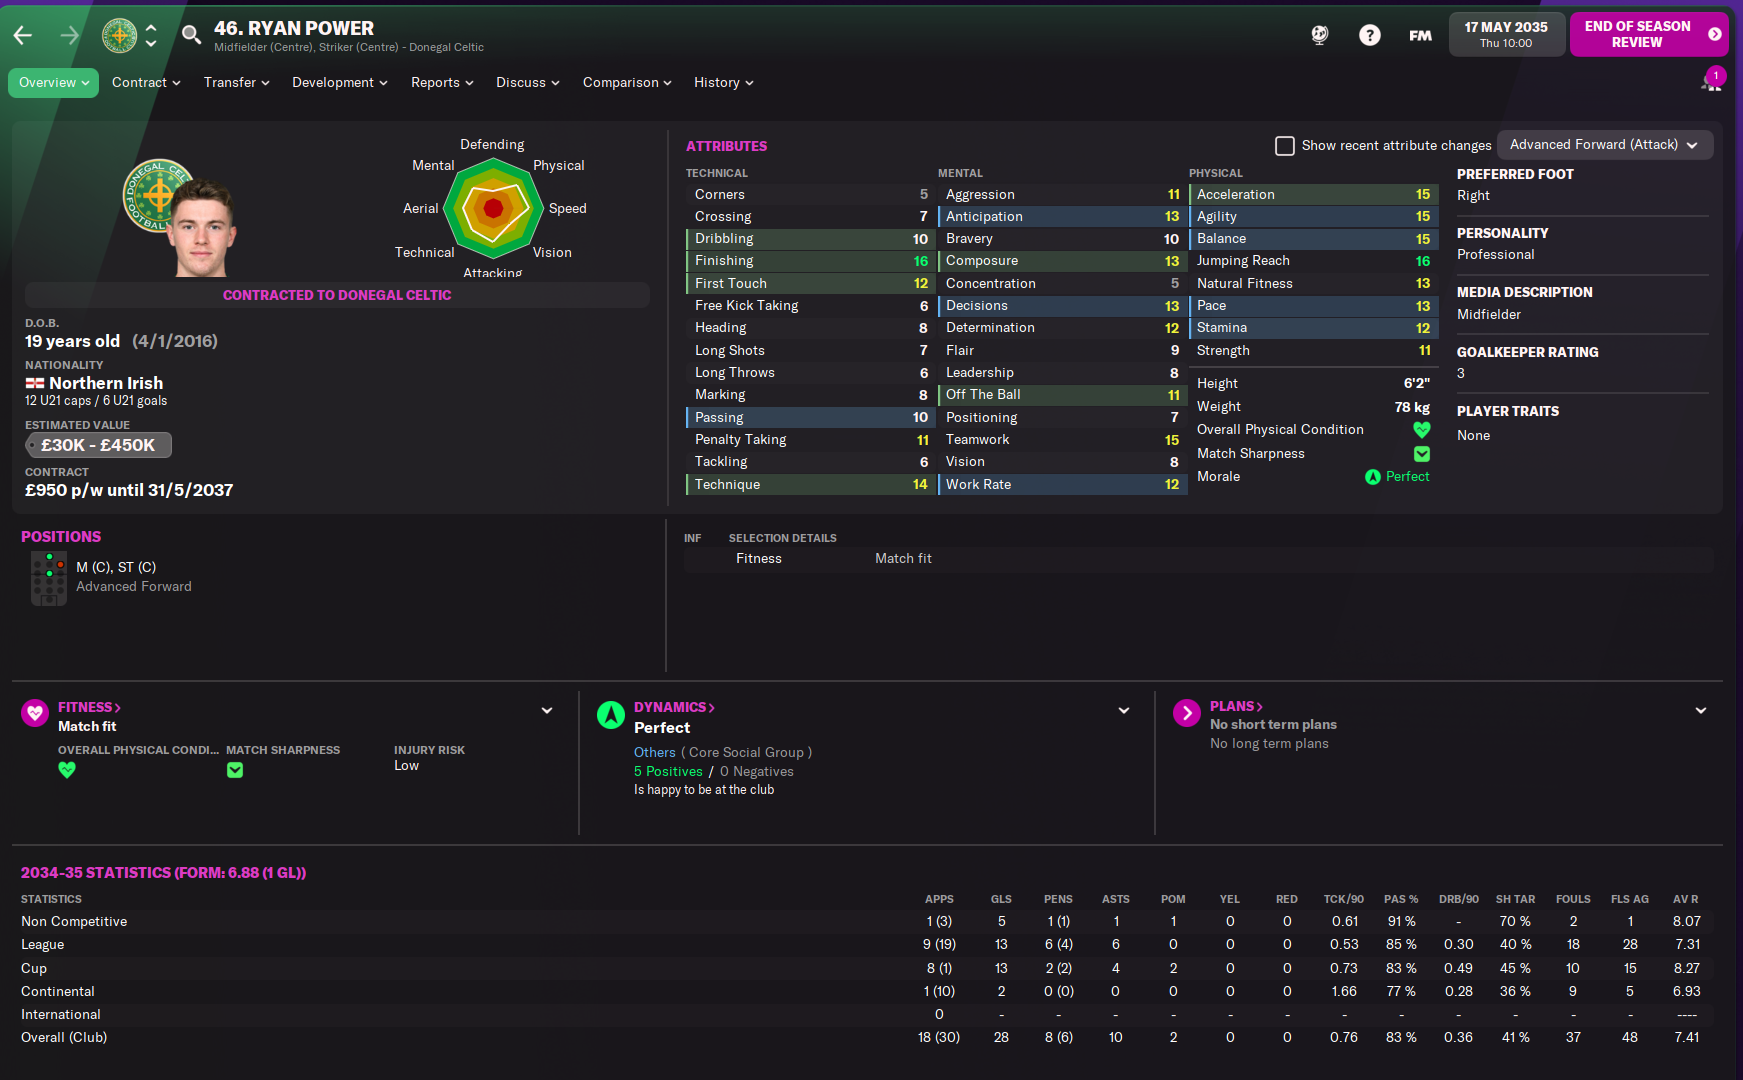This screenshot has width=1743, height=1080.
Task: Click the Advanced Forward position text
Action: [x=134, y=587]
